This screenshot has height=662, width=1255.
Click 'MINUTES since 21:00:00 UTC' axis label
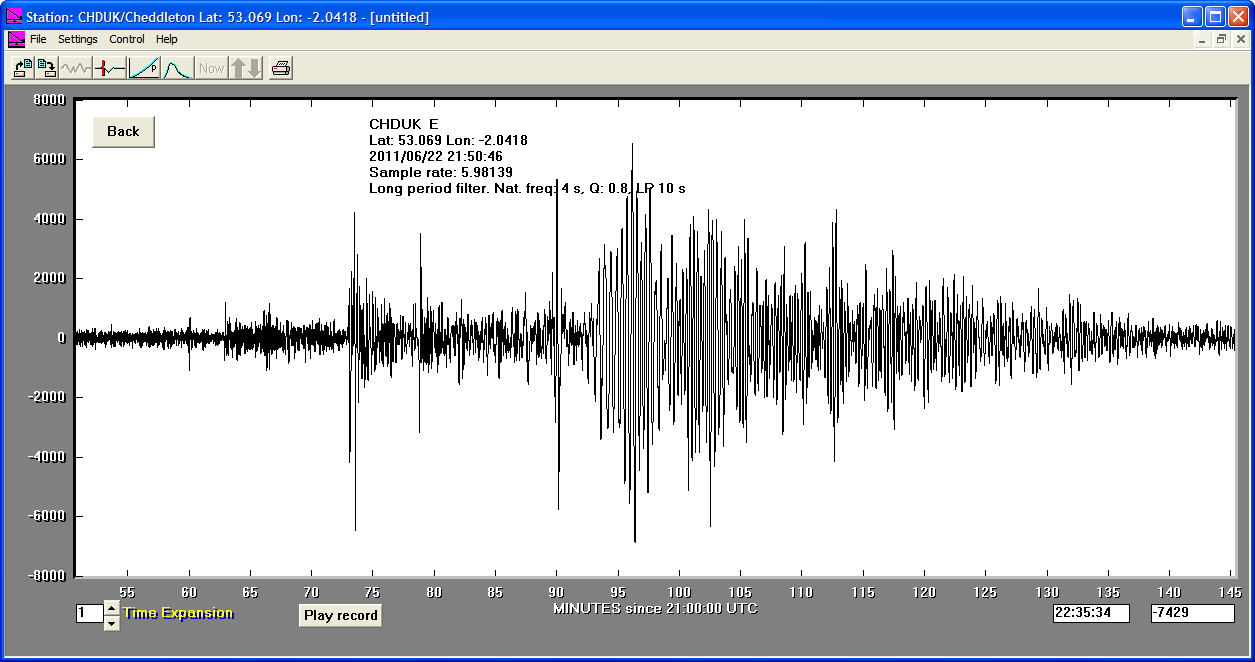tap(655, 608)
